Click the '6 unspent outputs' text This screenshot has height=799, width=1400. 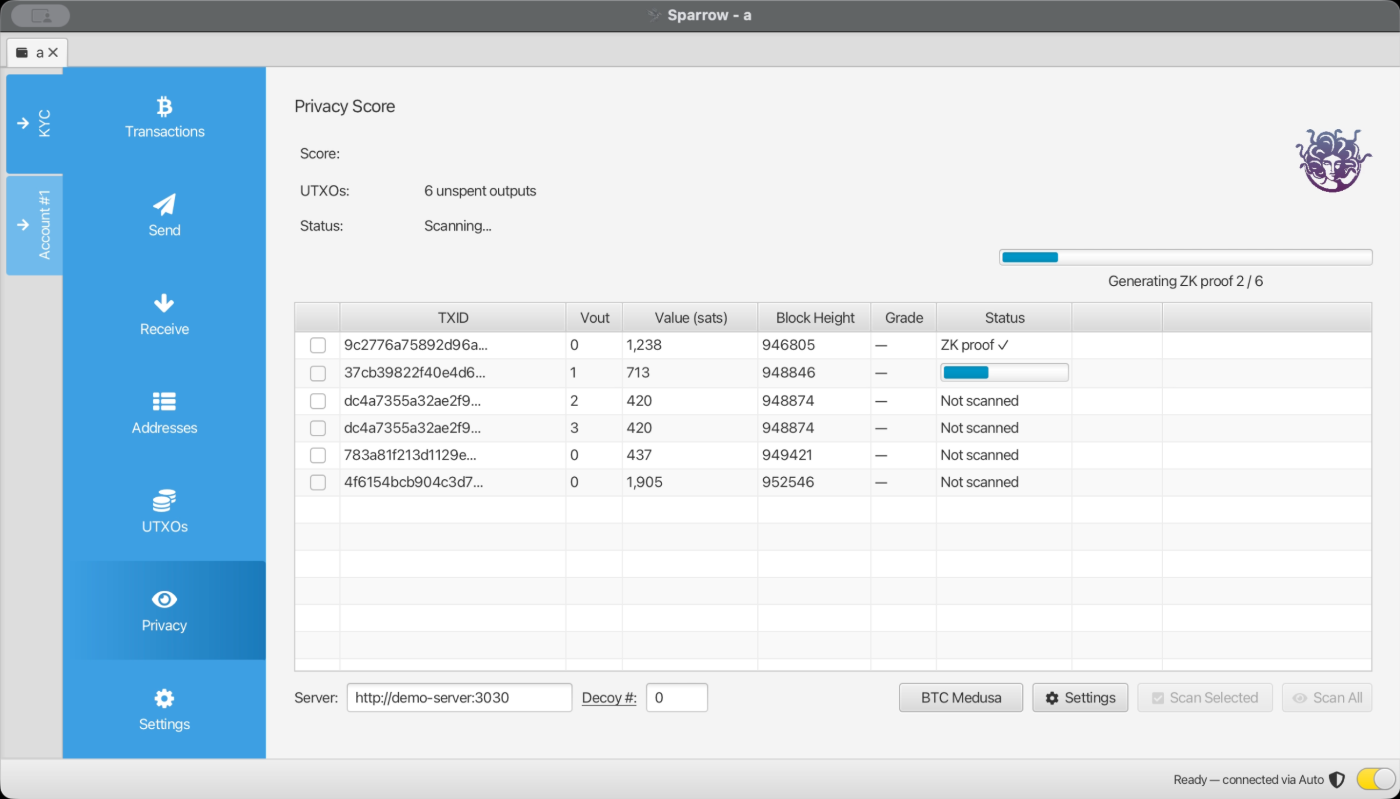coord(480,191)
